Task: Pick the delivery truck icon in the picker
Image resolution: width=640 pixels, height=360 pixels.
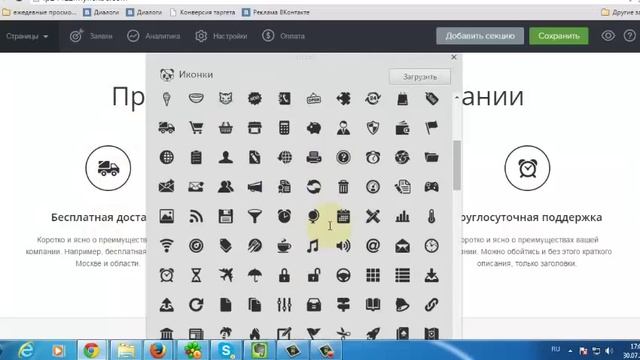Action: 167,128
